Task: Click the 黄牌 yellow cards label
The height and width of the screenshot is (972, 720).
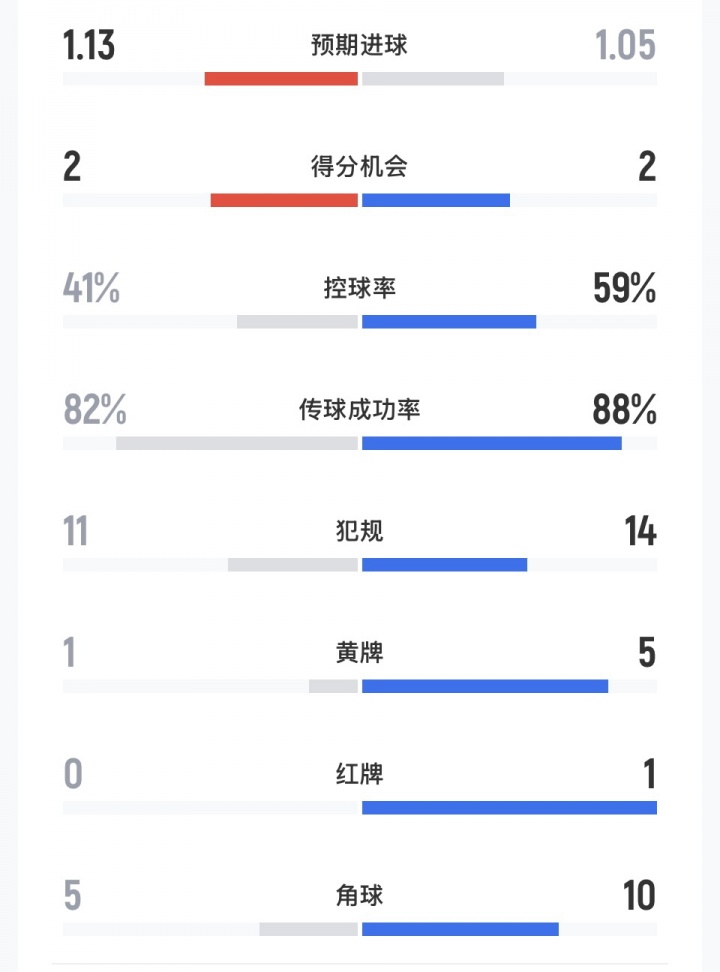Action: click(x=359, y=654)
